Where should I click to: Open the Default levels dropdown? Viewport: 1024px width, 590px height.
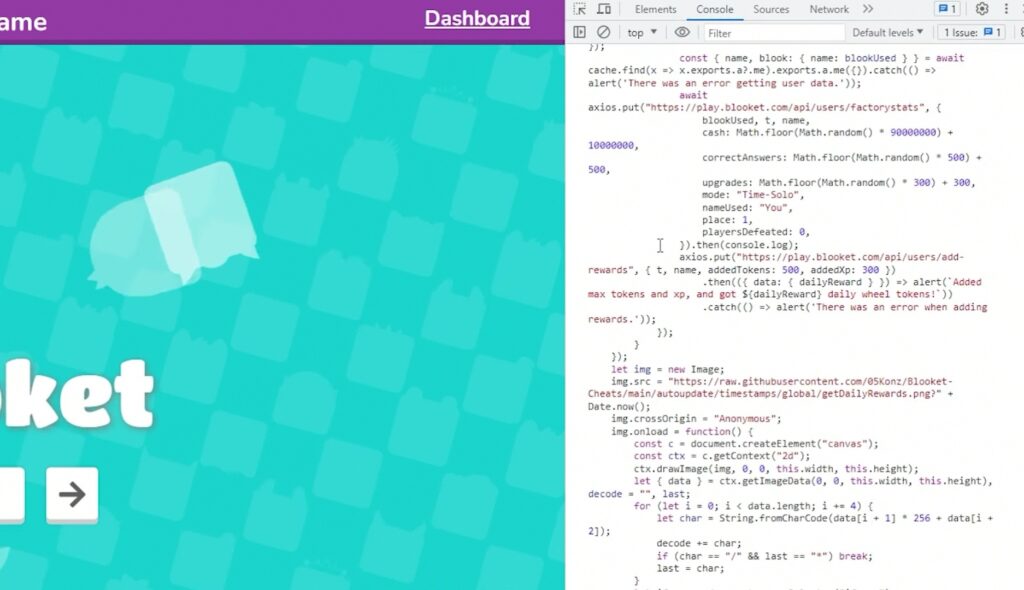click(x=888, y=32)
